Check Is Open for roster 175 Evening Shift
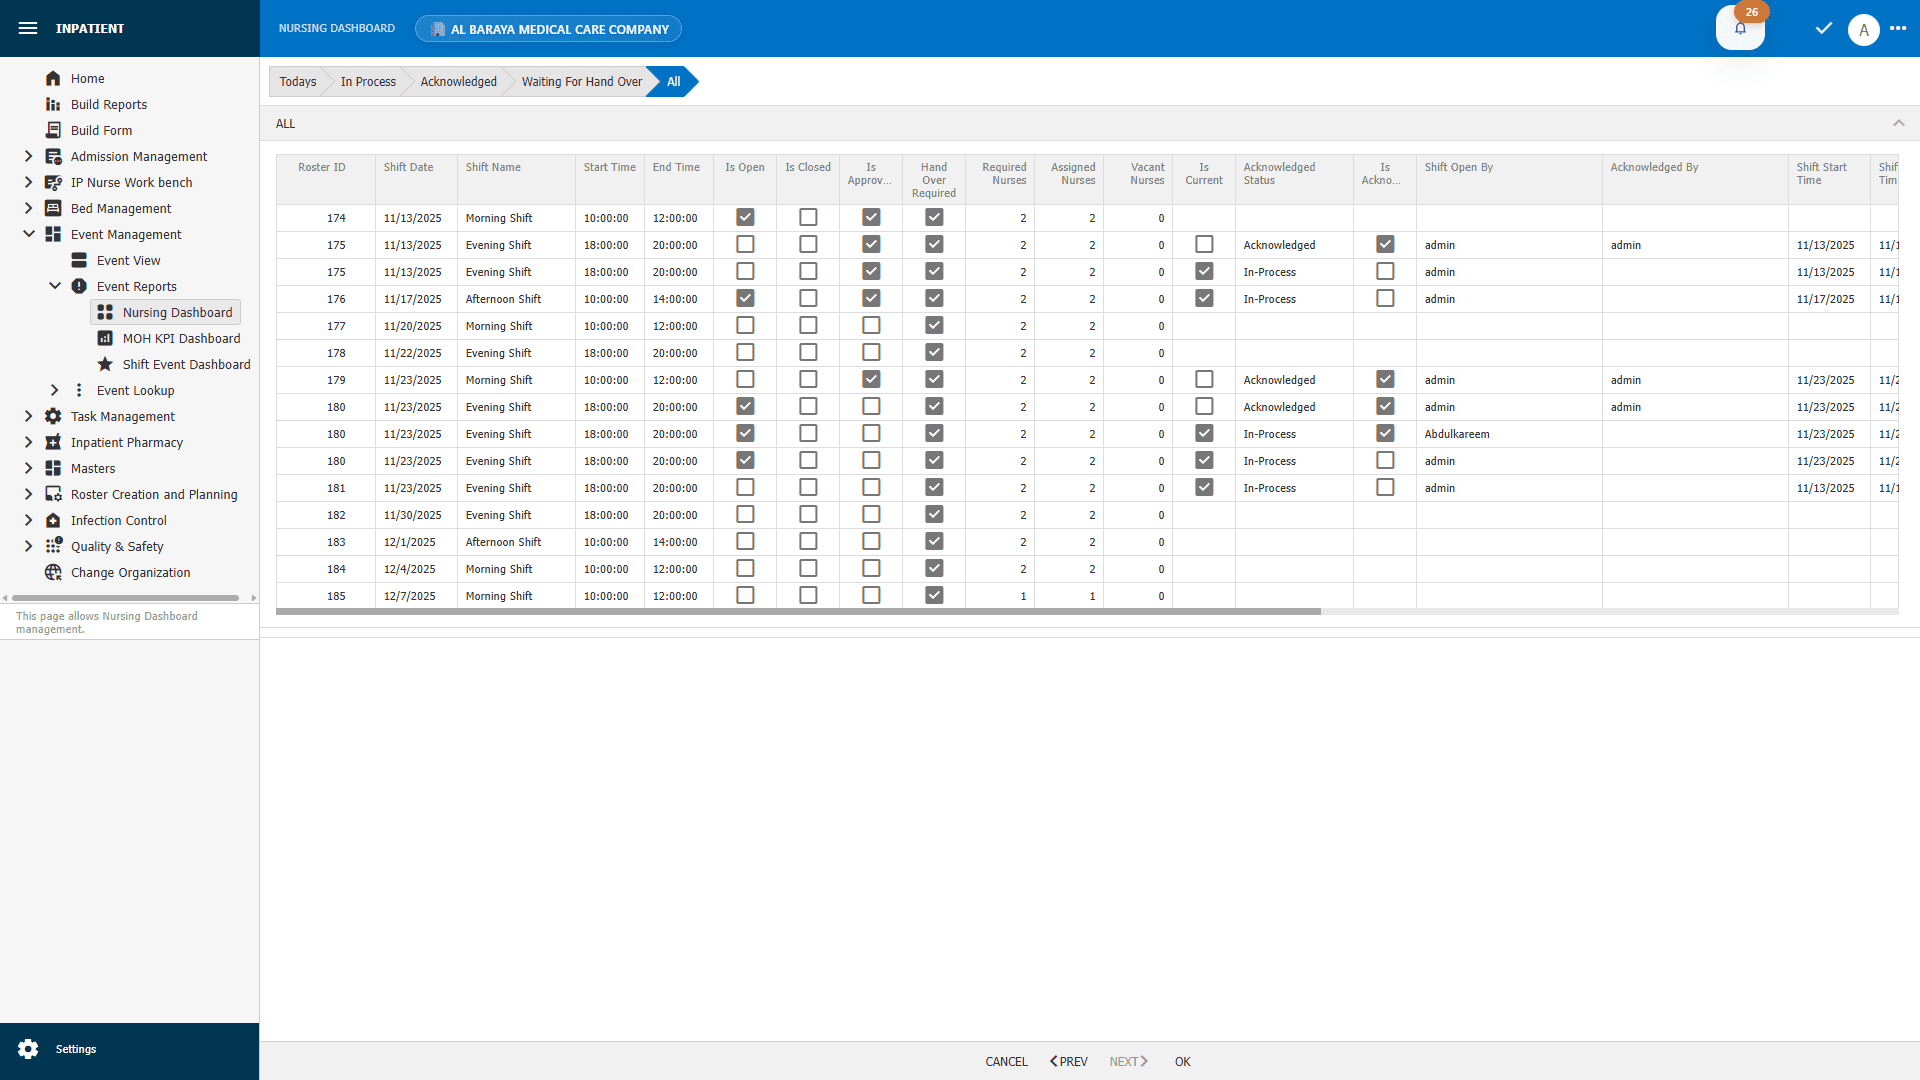This screenshot has height=1080, width=1920. [x=744, y=244]
